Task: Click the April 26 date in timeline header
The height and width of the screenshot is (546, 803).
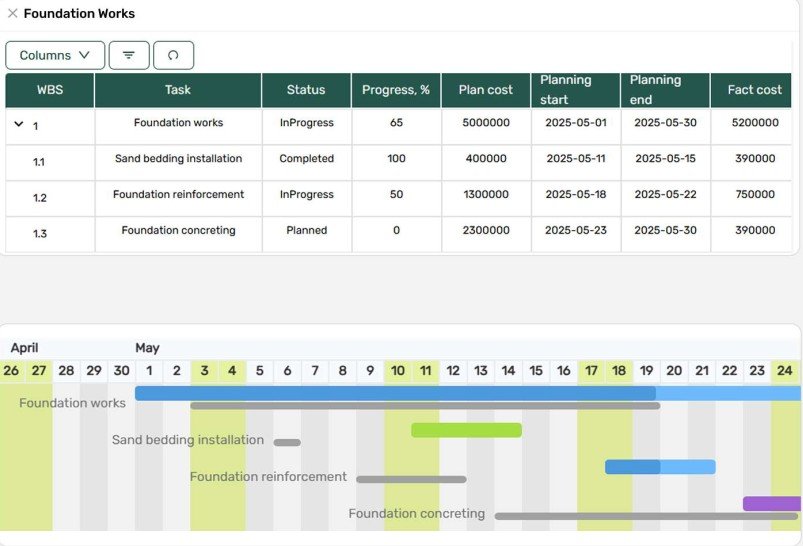Action: pyautogui.click(x=11, y=371)
